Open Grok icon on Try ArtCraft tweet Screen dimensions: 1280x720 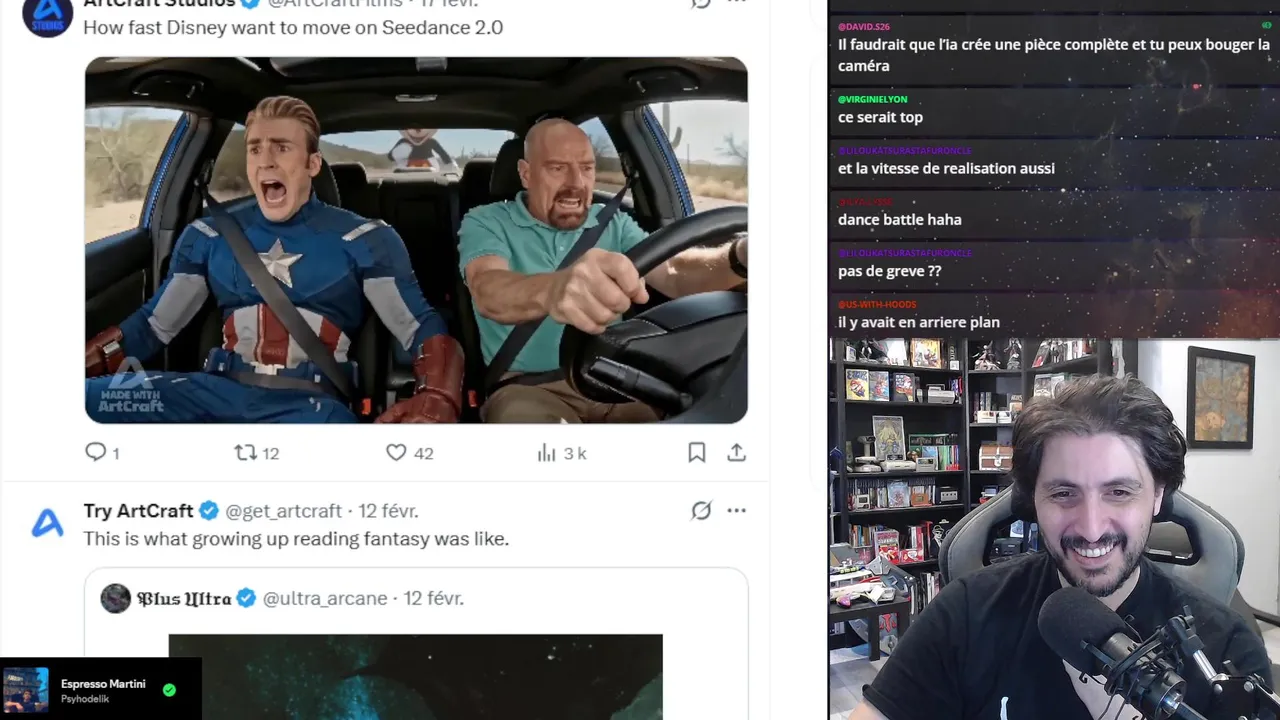[701, 511]
